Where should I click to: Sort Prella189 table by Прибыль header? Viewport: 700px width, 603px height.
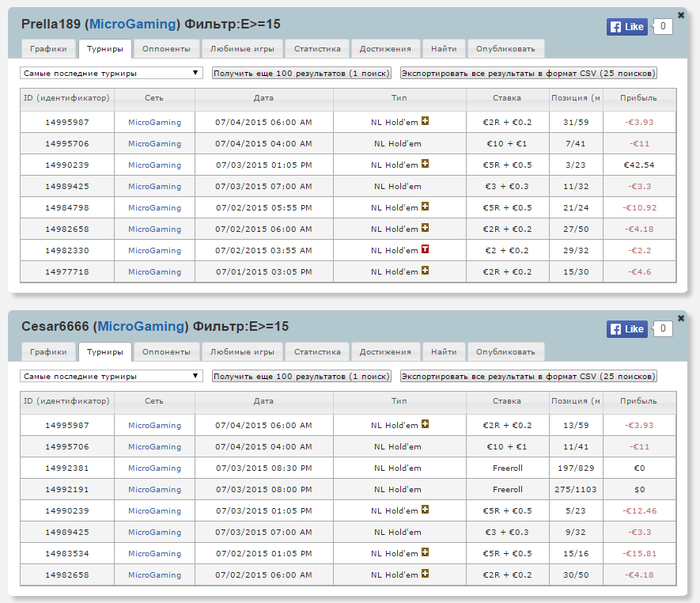(639, 98)
